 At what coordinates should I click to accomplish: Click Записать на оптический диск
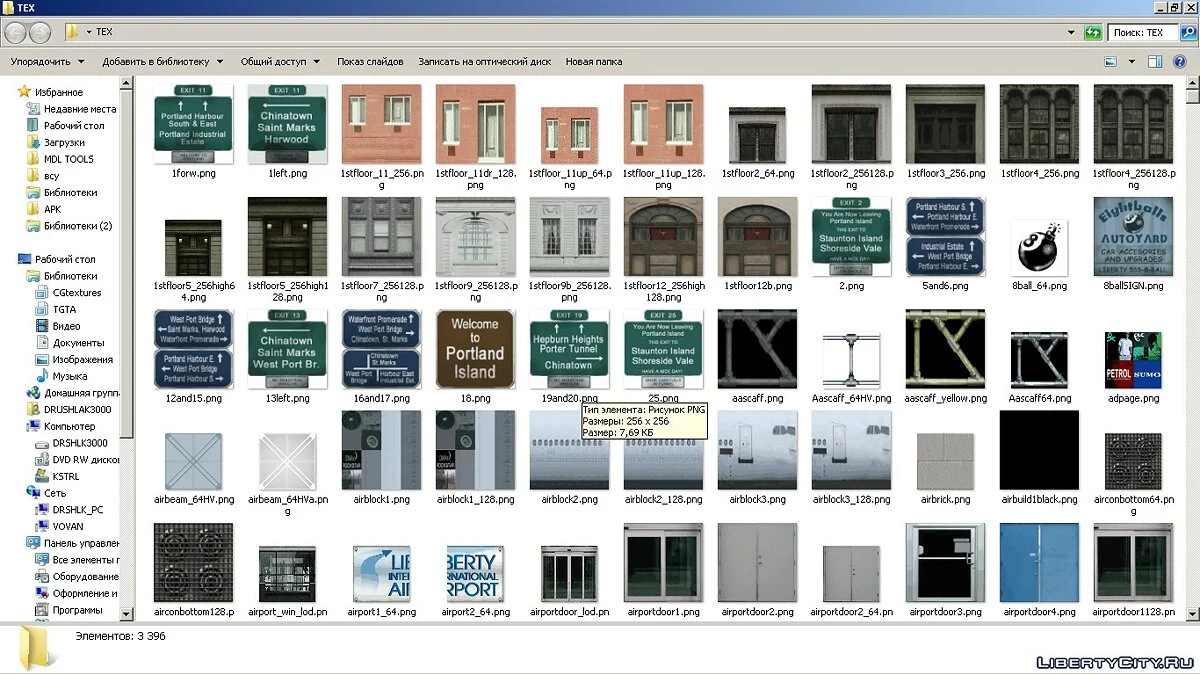484,62
